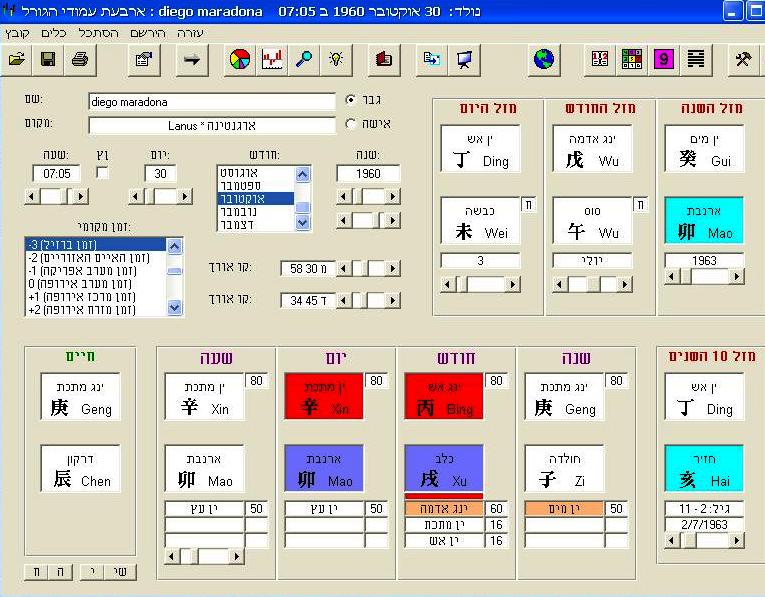
Task: Save chart using the floppy disk icon
Action: (x=48, y=60)
